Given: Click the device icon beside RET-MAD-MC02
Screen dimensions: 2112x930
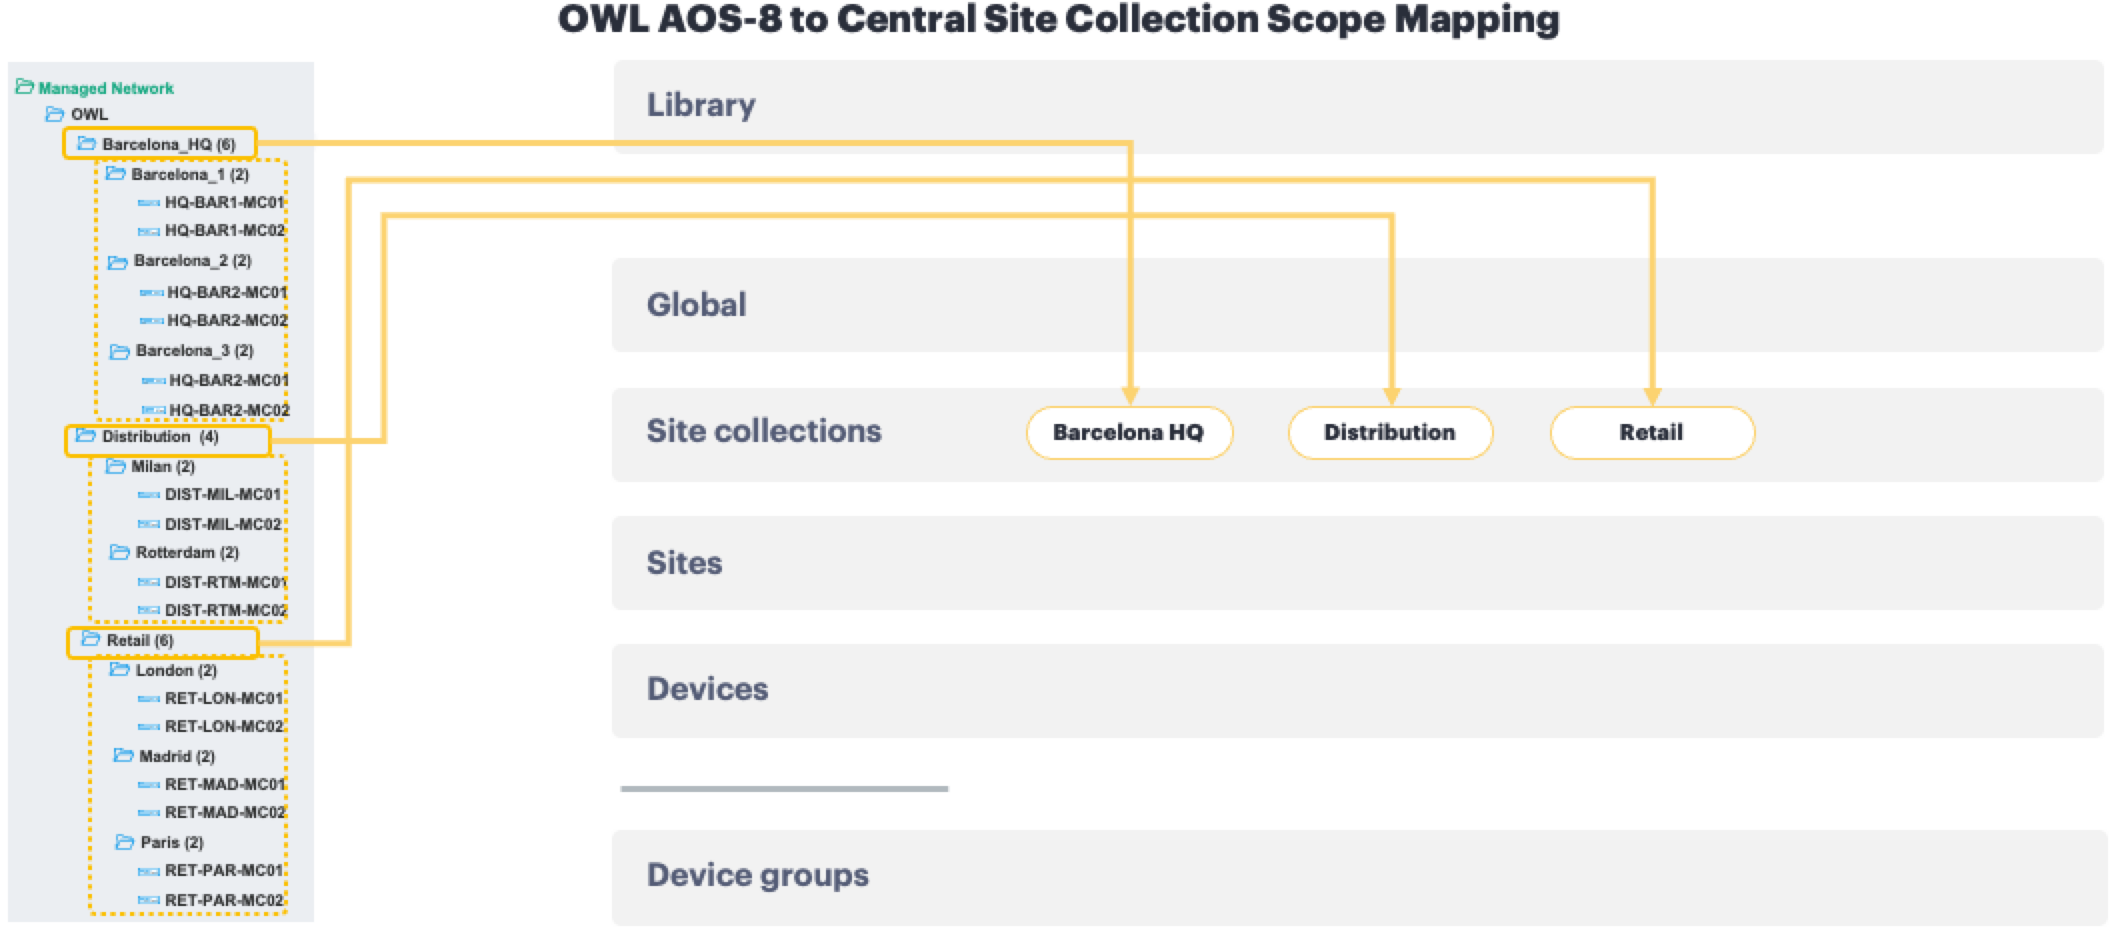Looking at the screenshot, I should click(149, 812).
